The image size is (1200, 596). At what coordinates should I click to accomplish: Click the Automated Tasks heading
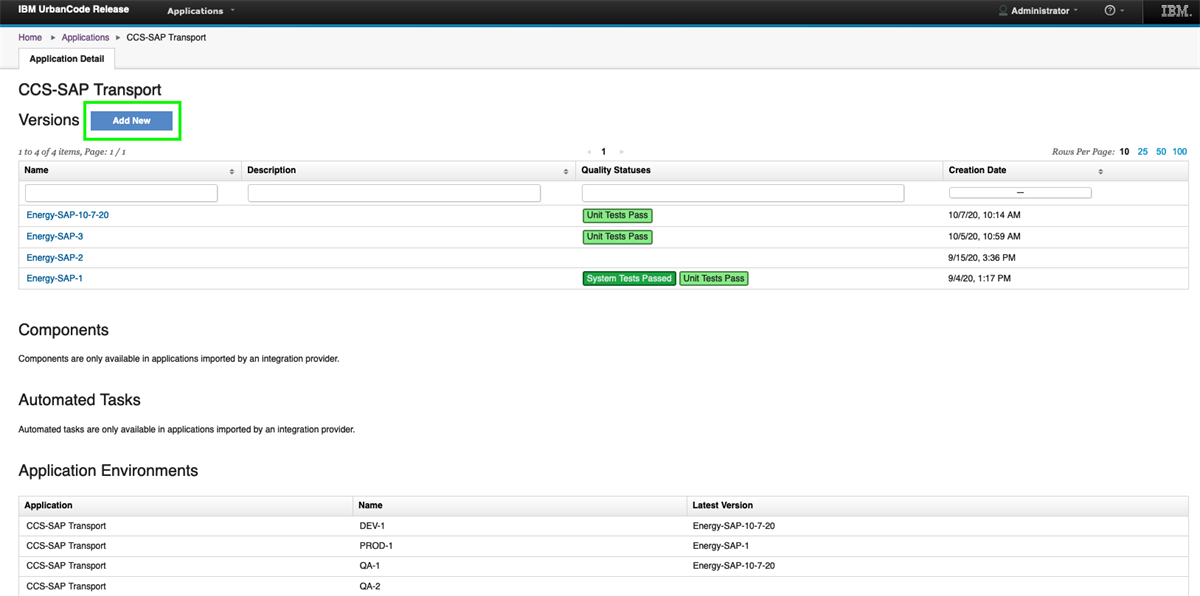[x=79, y=400]
